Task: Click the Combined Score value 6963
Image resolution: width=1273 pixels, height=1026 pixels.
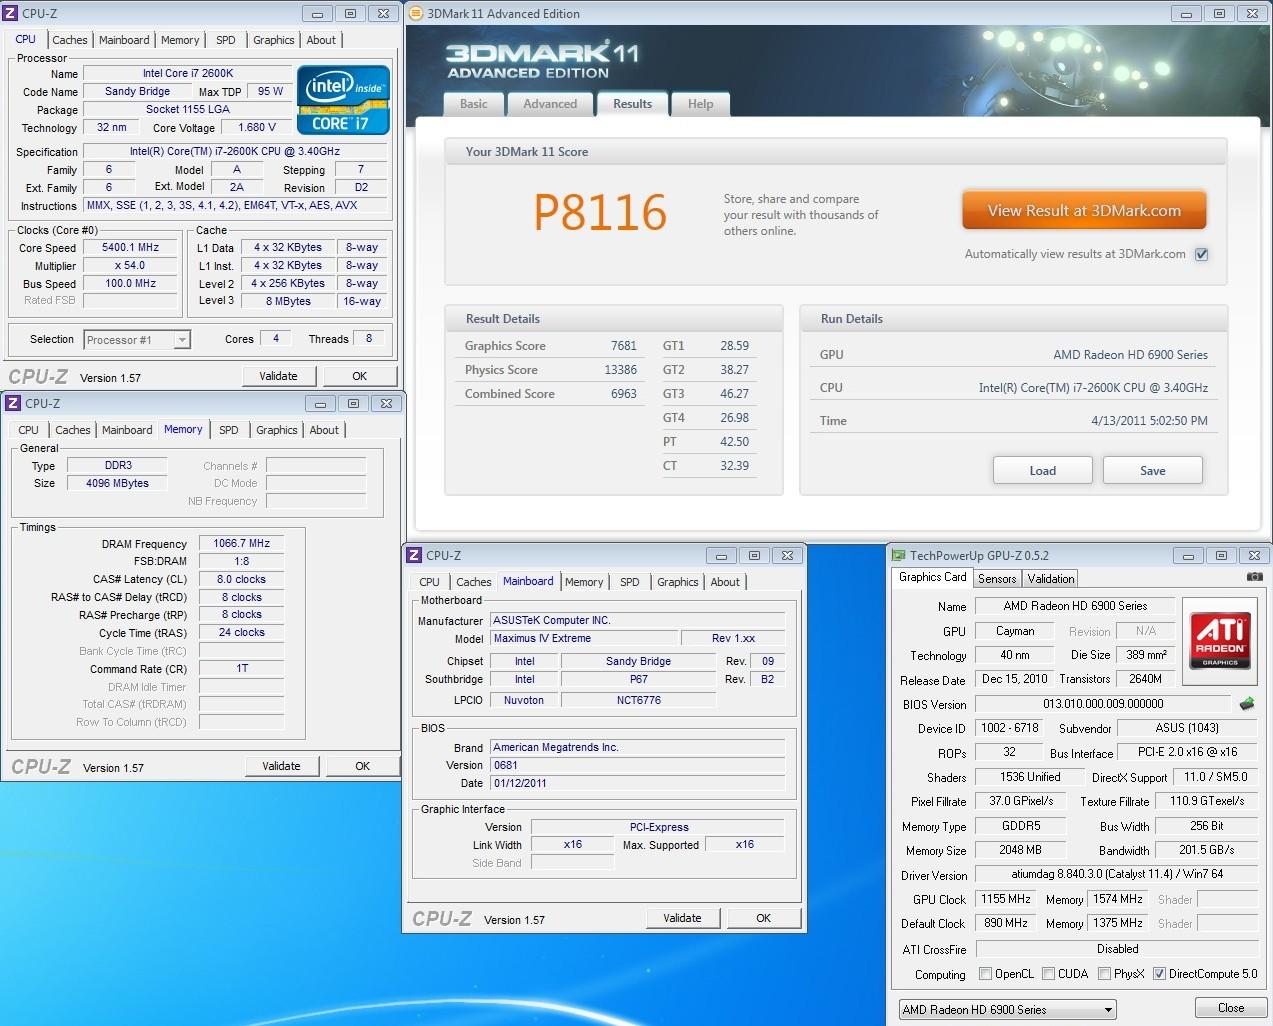Action: click(x=624, y=394)
